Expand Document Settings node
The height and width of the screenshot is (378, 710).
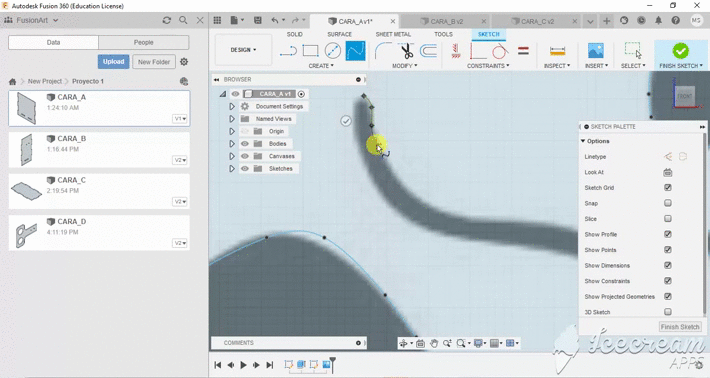click(232, 106)
